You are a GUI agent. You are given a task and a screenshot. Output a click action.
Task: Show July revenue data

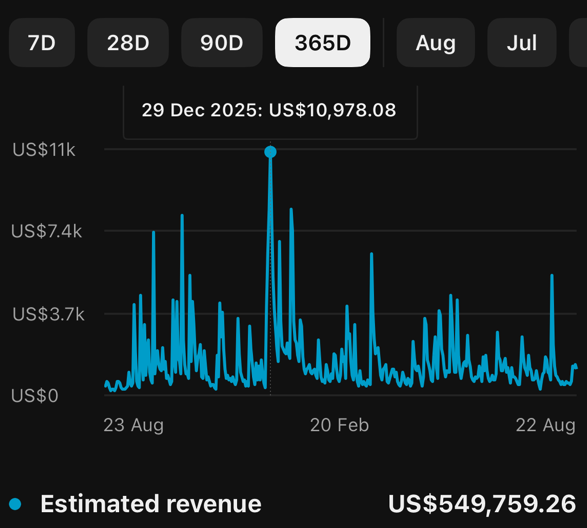tap(521, 43)
